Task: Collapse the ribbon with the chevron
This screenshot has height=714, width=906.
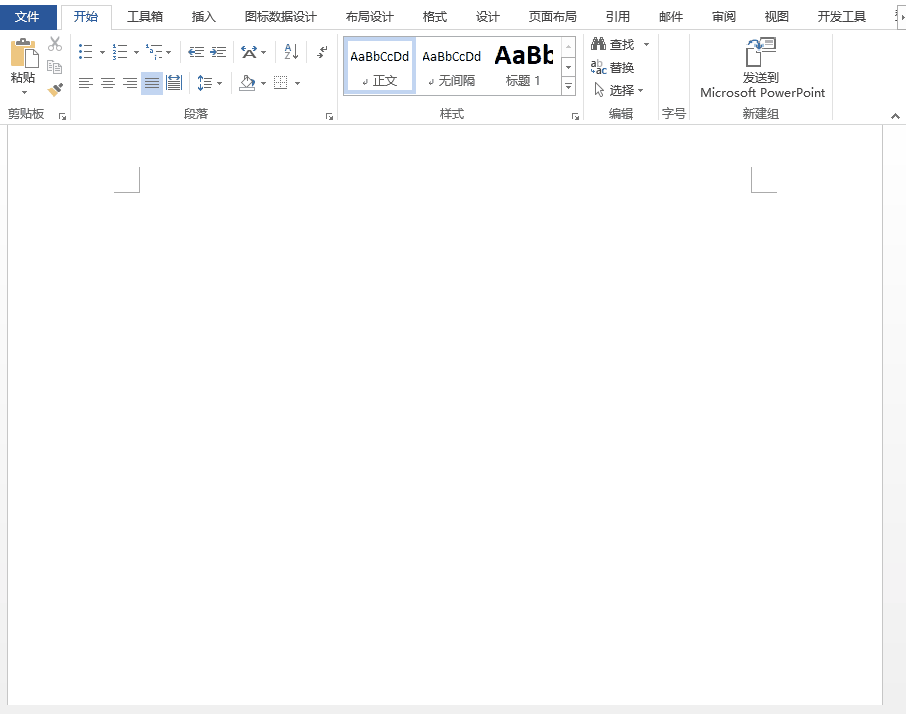Action: tap(895, 114)
